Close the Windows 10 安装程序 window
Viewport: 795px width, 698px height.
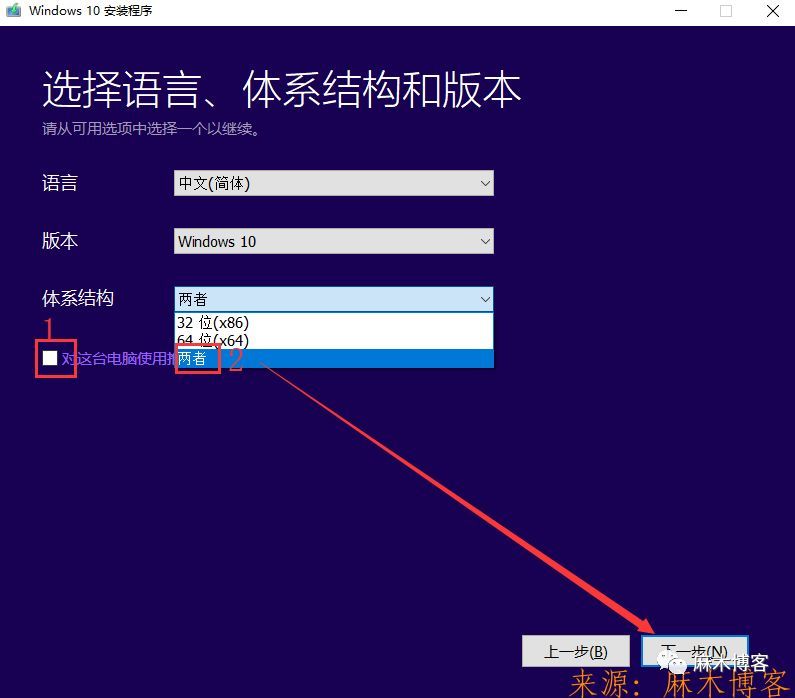click(x=773, y=11)
